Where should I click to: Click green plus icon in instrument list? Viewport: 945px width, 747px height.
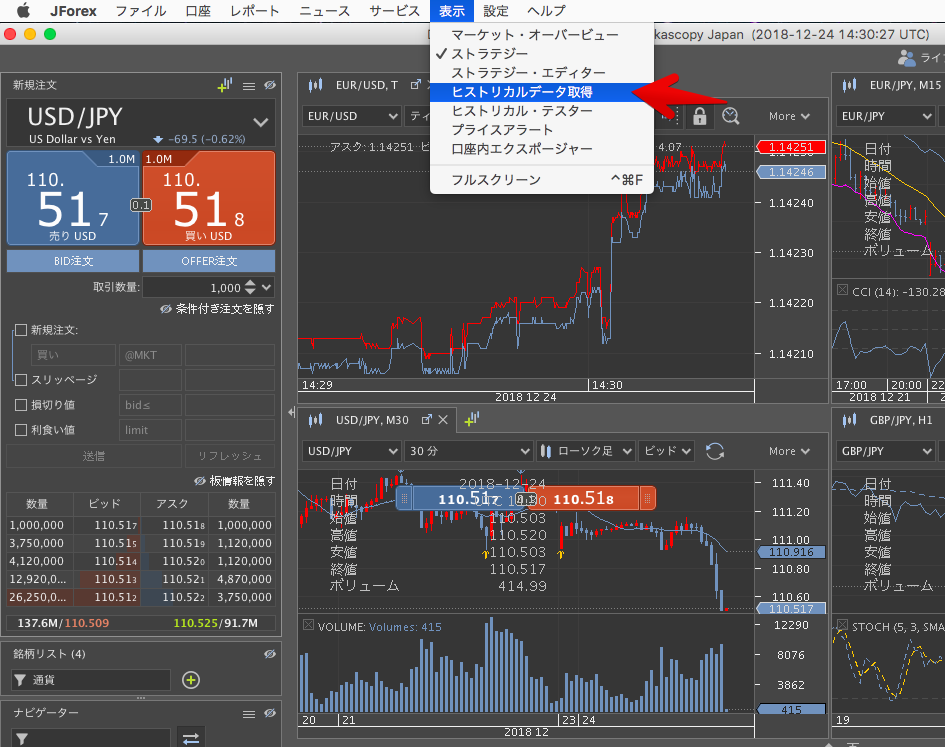tap(191, 680)
